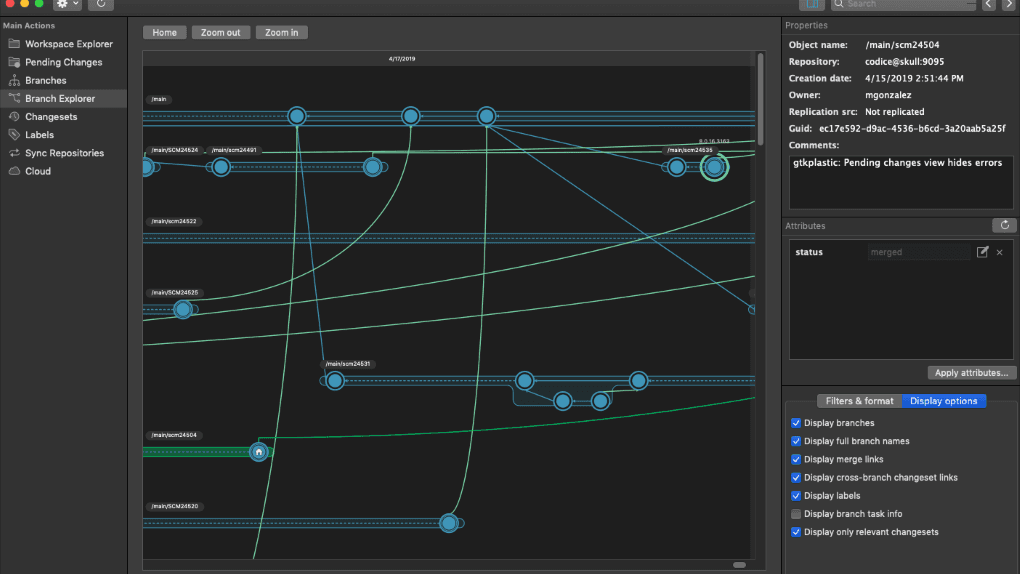Uncheck Display branches checkbox
Screen dimensions: 1020x574
pos(796,423)
